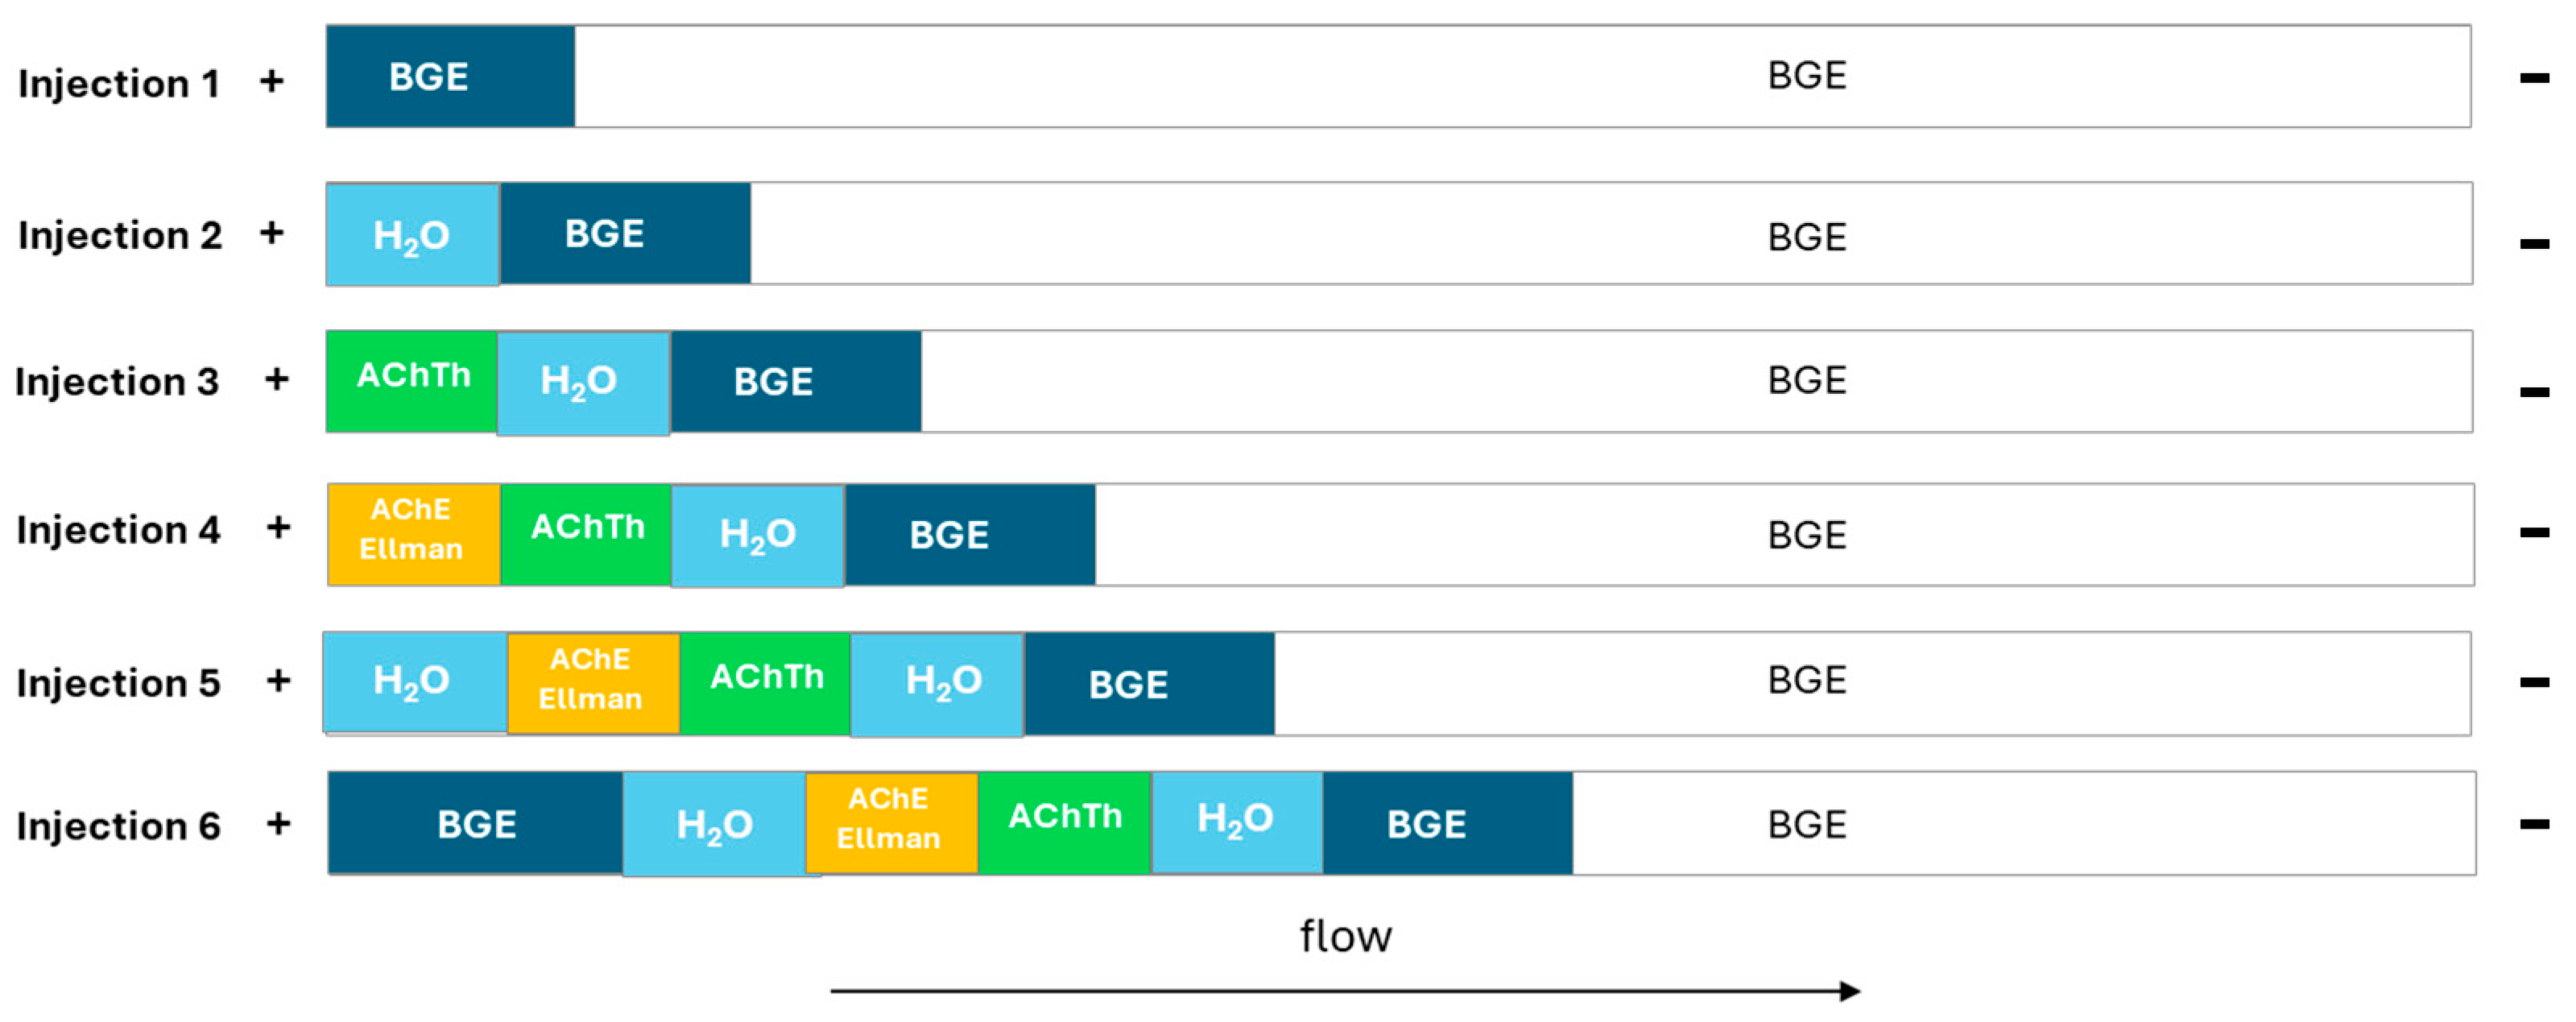Click the "Injection 6" row label
The height and width of the screenshot is (1022, 2576).
click(x=119, y=826)
